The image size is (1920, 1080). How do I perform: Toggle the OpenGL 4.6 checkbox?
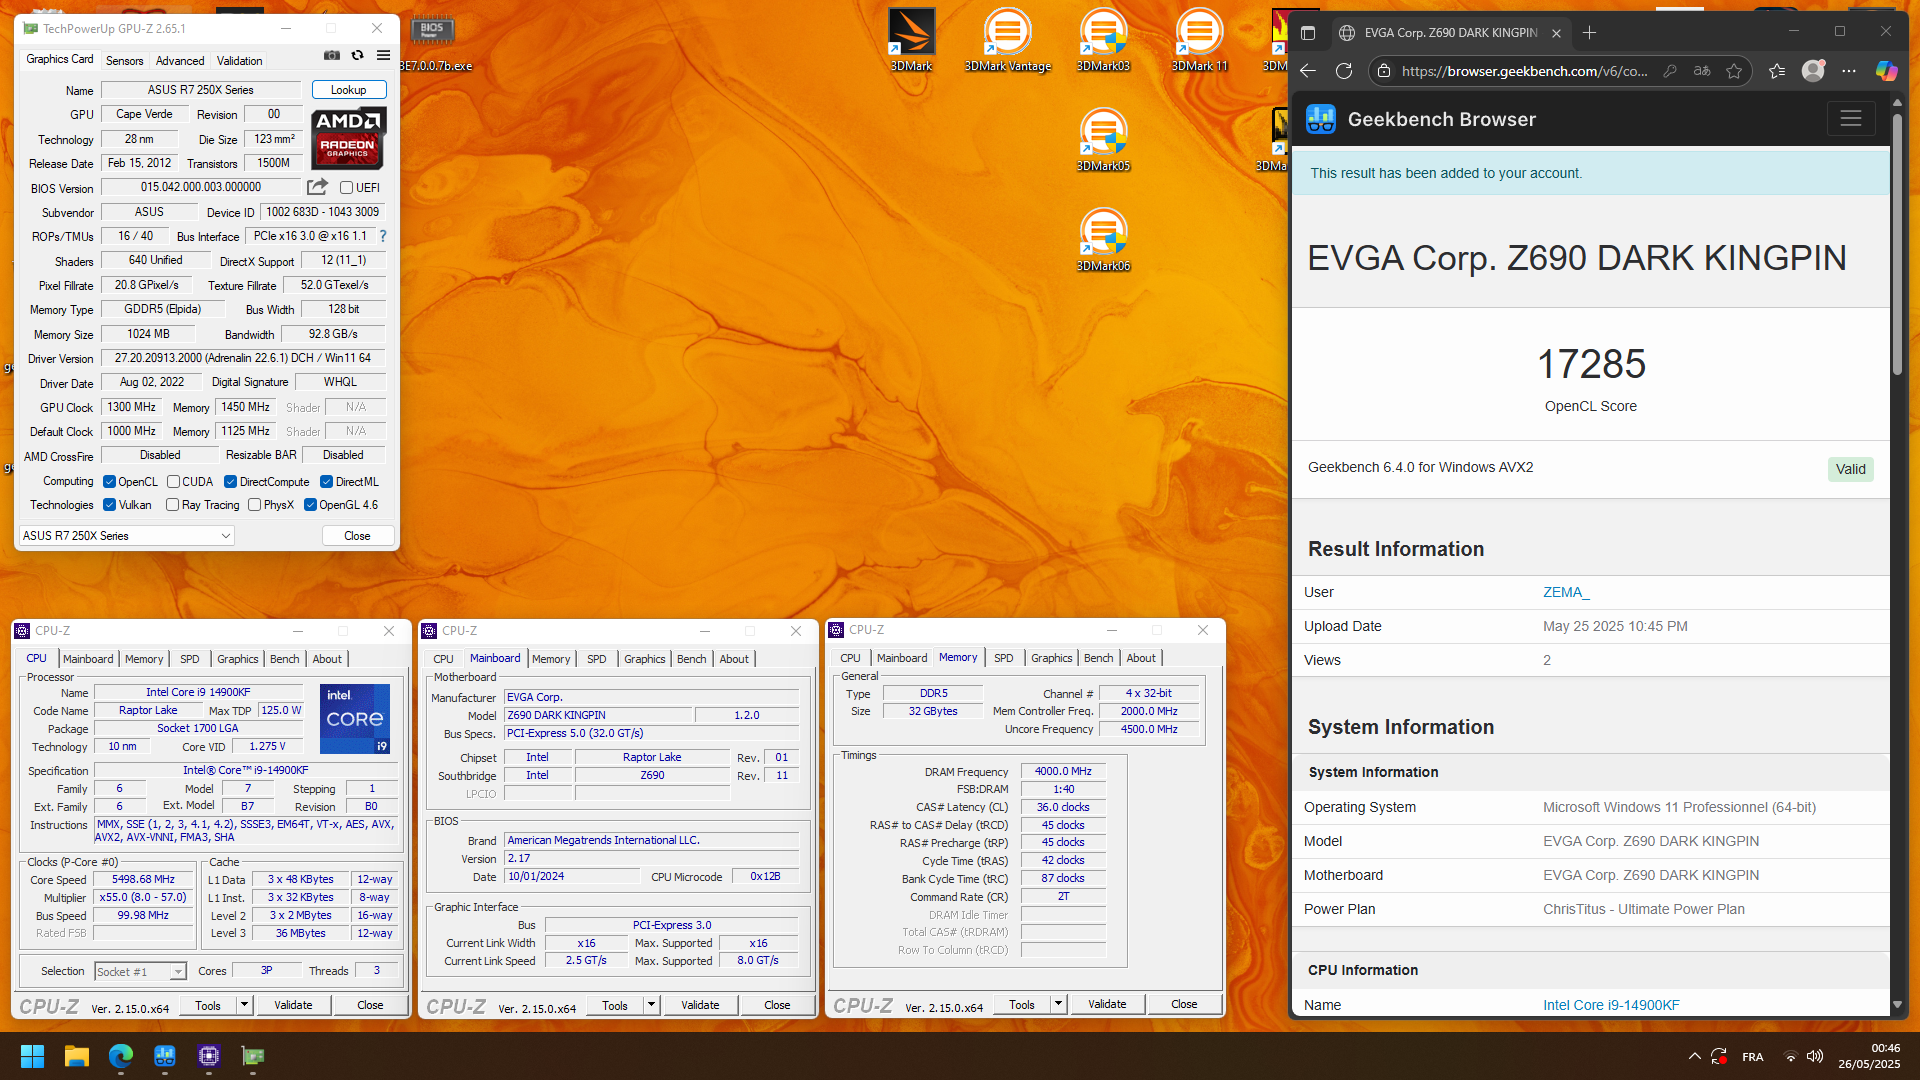tap(310, 505)
